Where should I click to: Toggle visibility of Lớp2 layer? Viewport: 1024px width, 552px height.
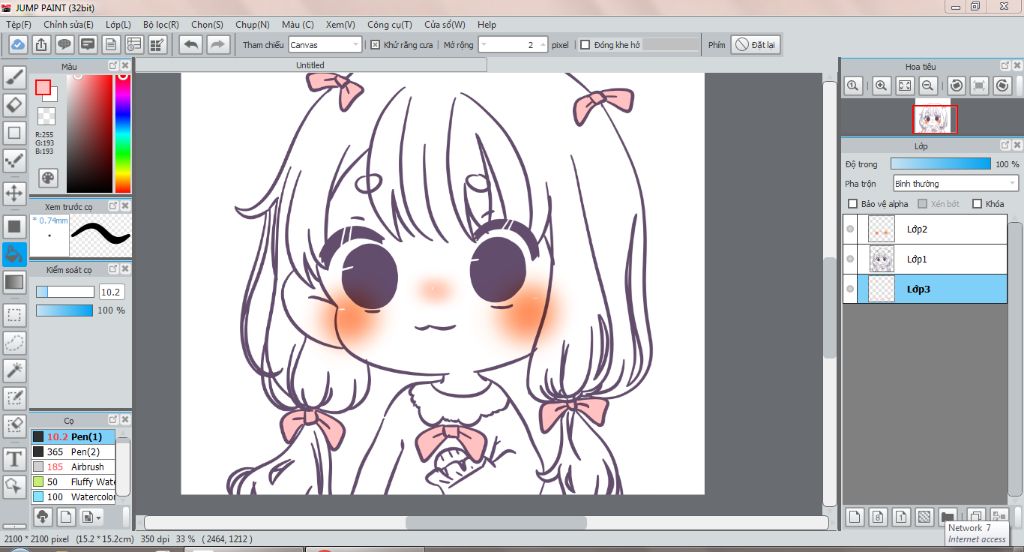tap(850, 229)
